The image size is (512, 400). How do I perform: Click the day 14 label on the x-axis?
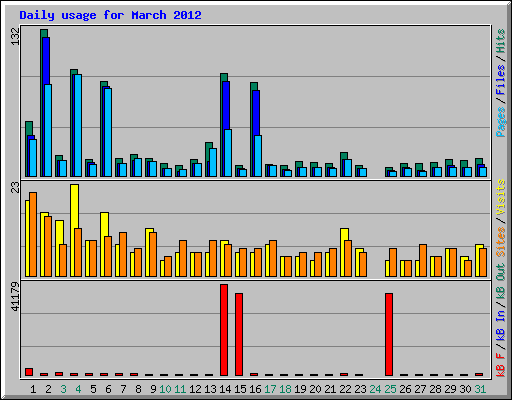click(x=225, y=389)
